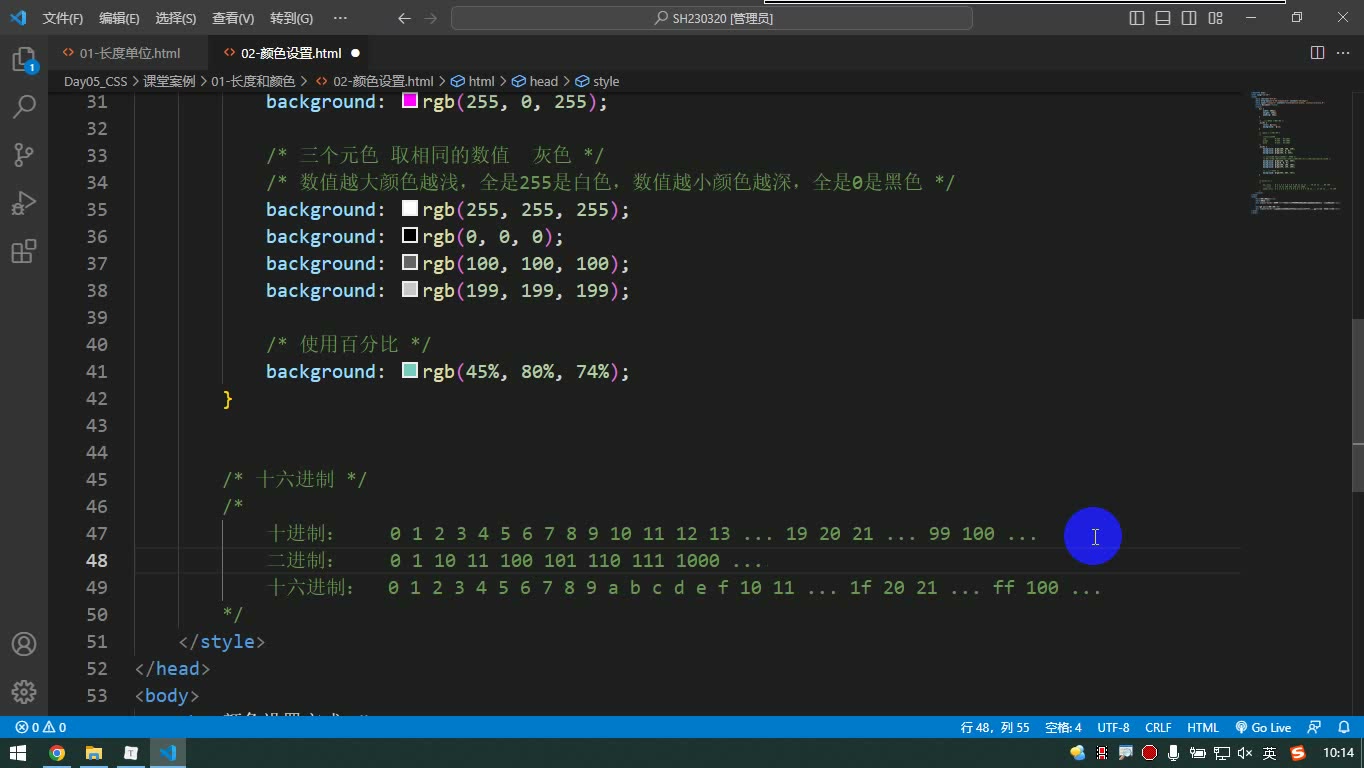Open the Source Control view
Screen dimensions: 1364x768
coord(24,155)
